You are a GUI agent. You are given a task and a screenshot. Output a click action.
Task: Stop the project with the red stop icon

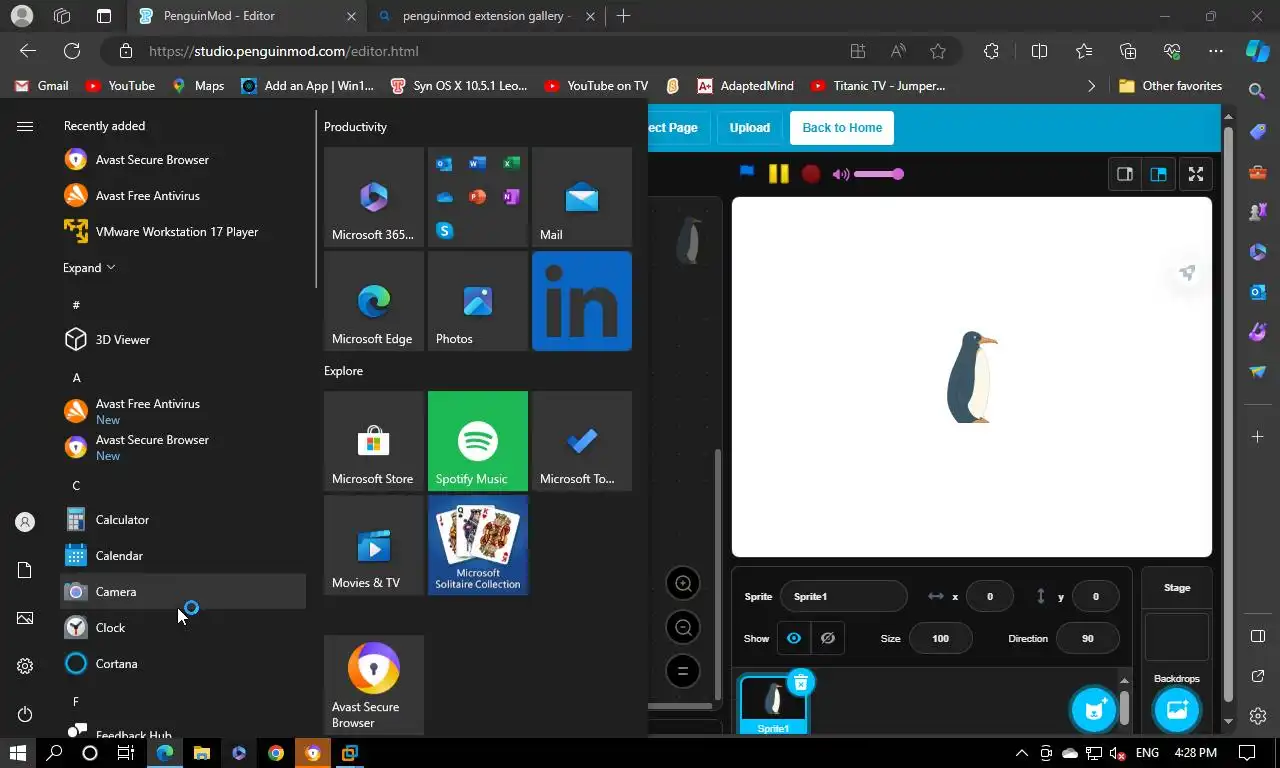pos(811,174)
